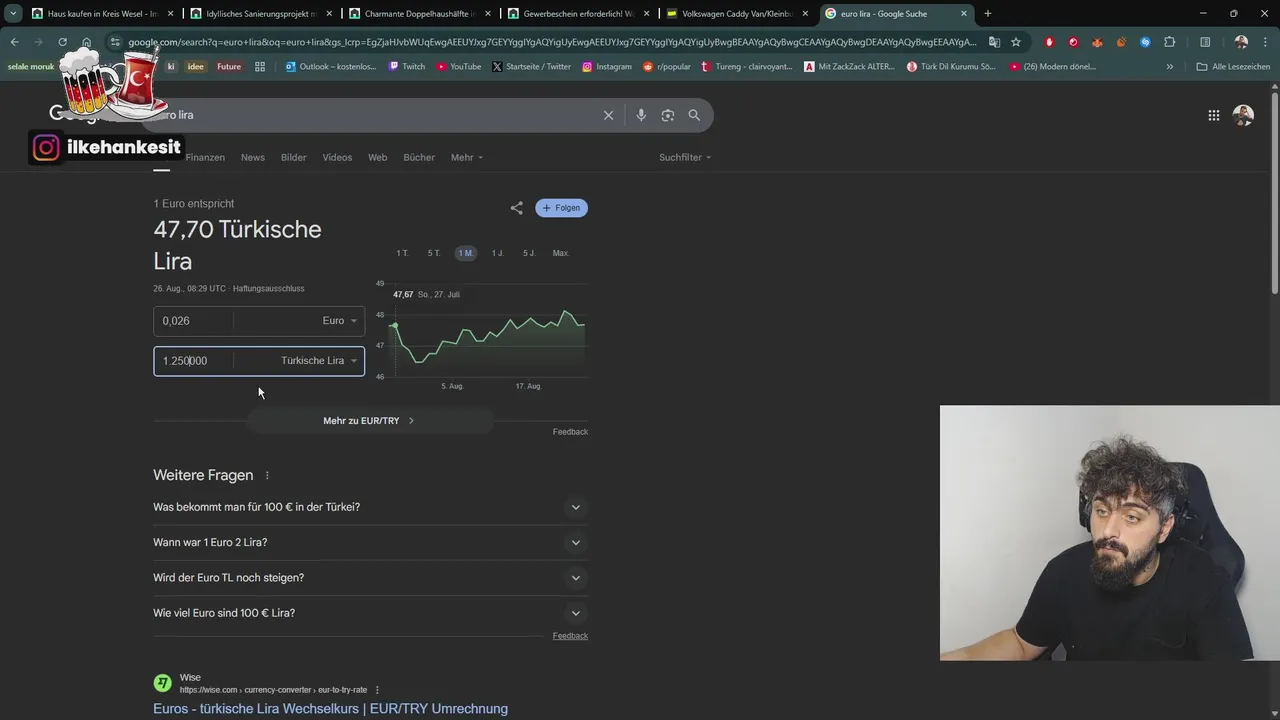1280x720 pixels.
Task: Select the 1 M. chart range
Action: [466, 253]
